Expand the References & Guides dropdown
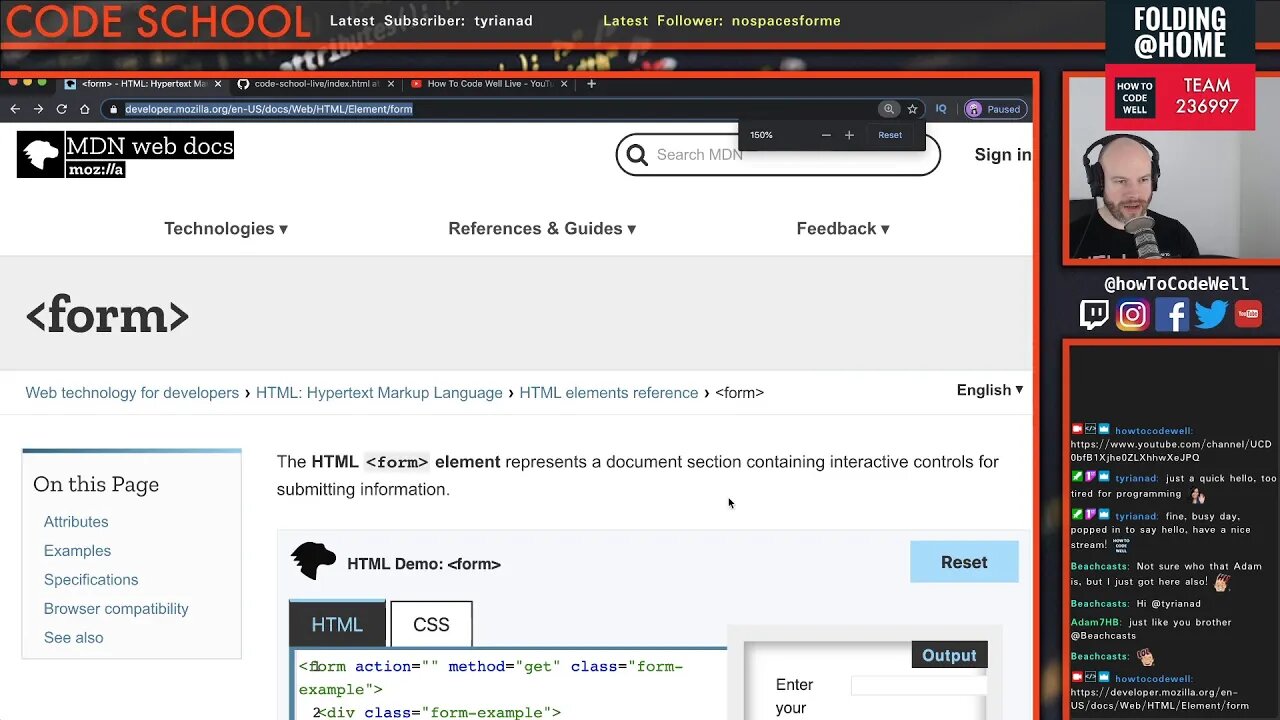Image resolution: width=1280 pixels, height=720 pixels. (540, 228)
